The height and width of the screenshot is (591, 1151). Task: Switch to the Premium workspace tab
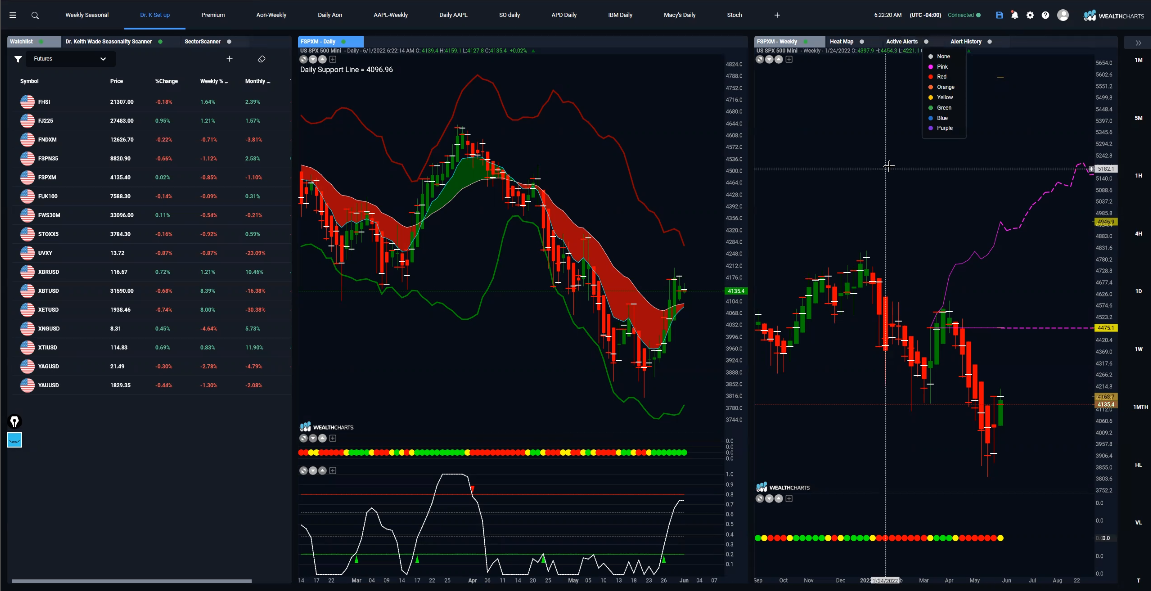click(213, 15)
